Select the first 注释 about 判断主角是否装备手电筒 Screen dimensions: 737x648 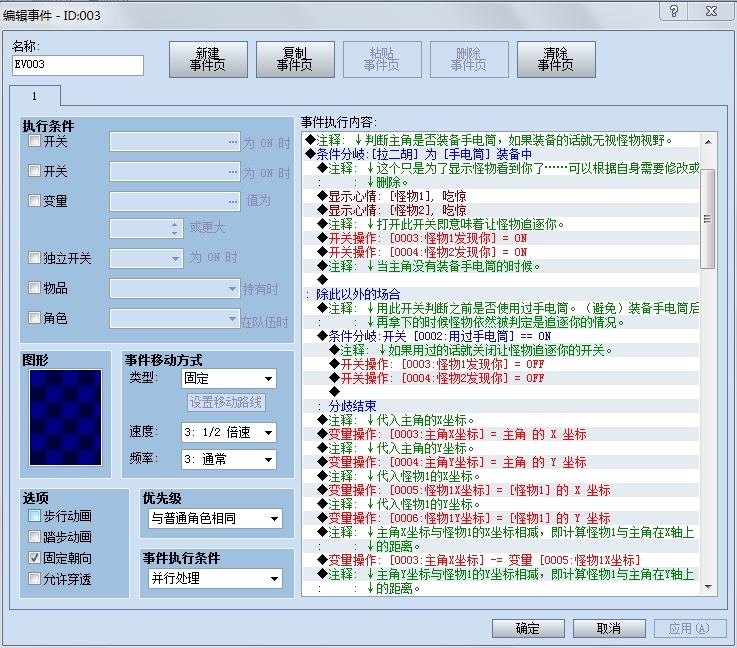(501, 140)
